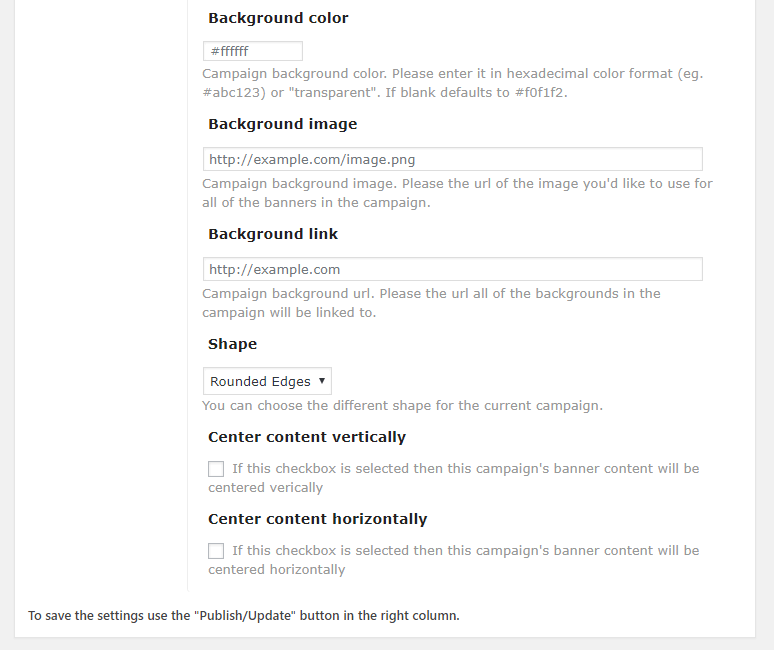Click the "Shape" heading label
The image size is (774, 650).
pyautogui.click(x=232, y=344)
